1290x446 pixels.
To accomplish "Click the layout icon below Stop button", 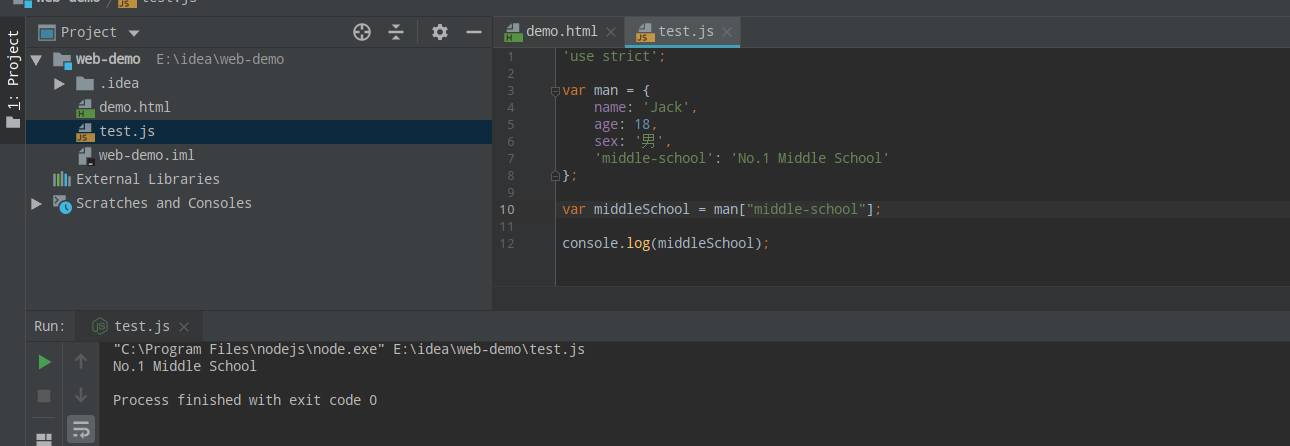I will pyautogui.click(x=44, y=438).
